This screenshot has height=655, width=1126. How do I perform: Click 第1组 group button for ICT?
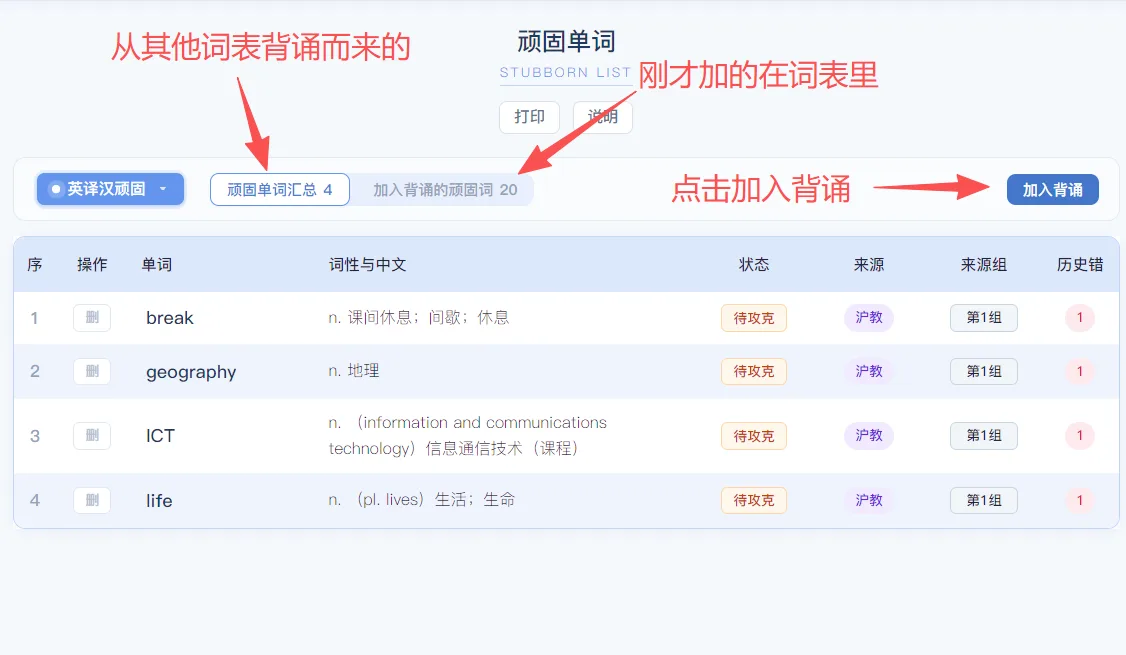tap(984, 435)
